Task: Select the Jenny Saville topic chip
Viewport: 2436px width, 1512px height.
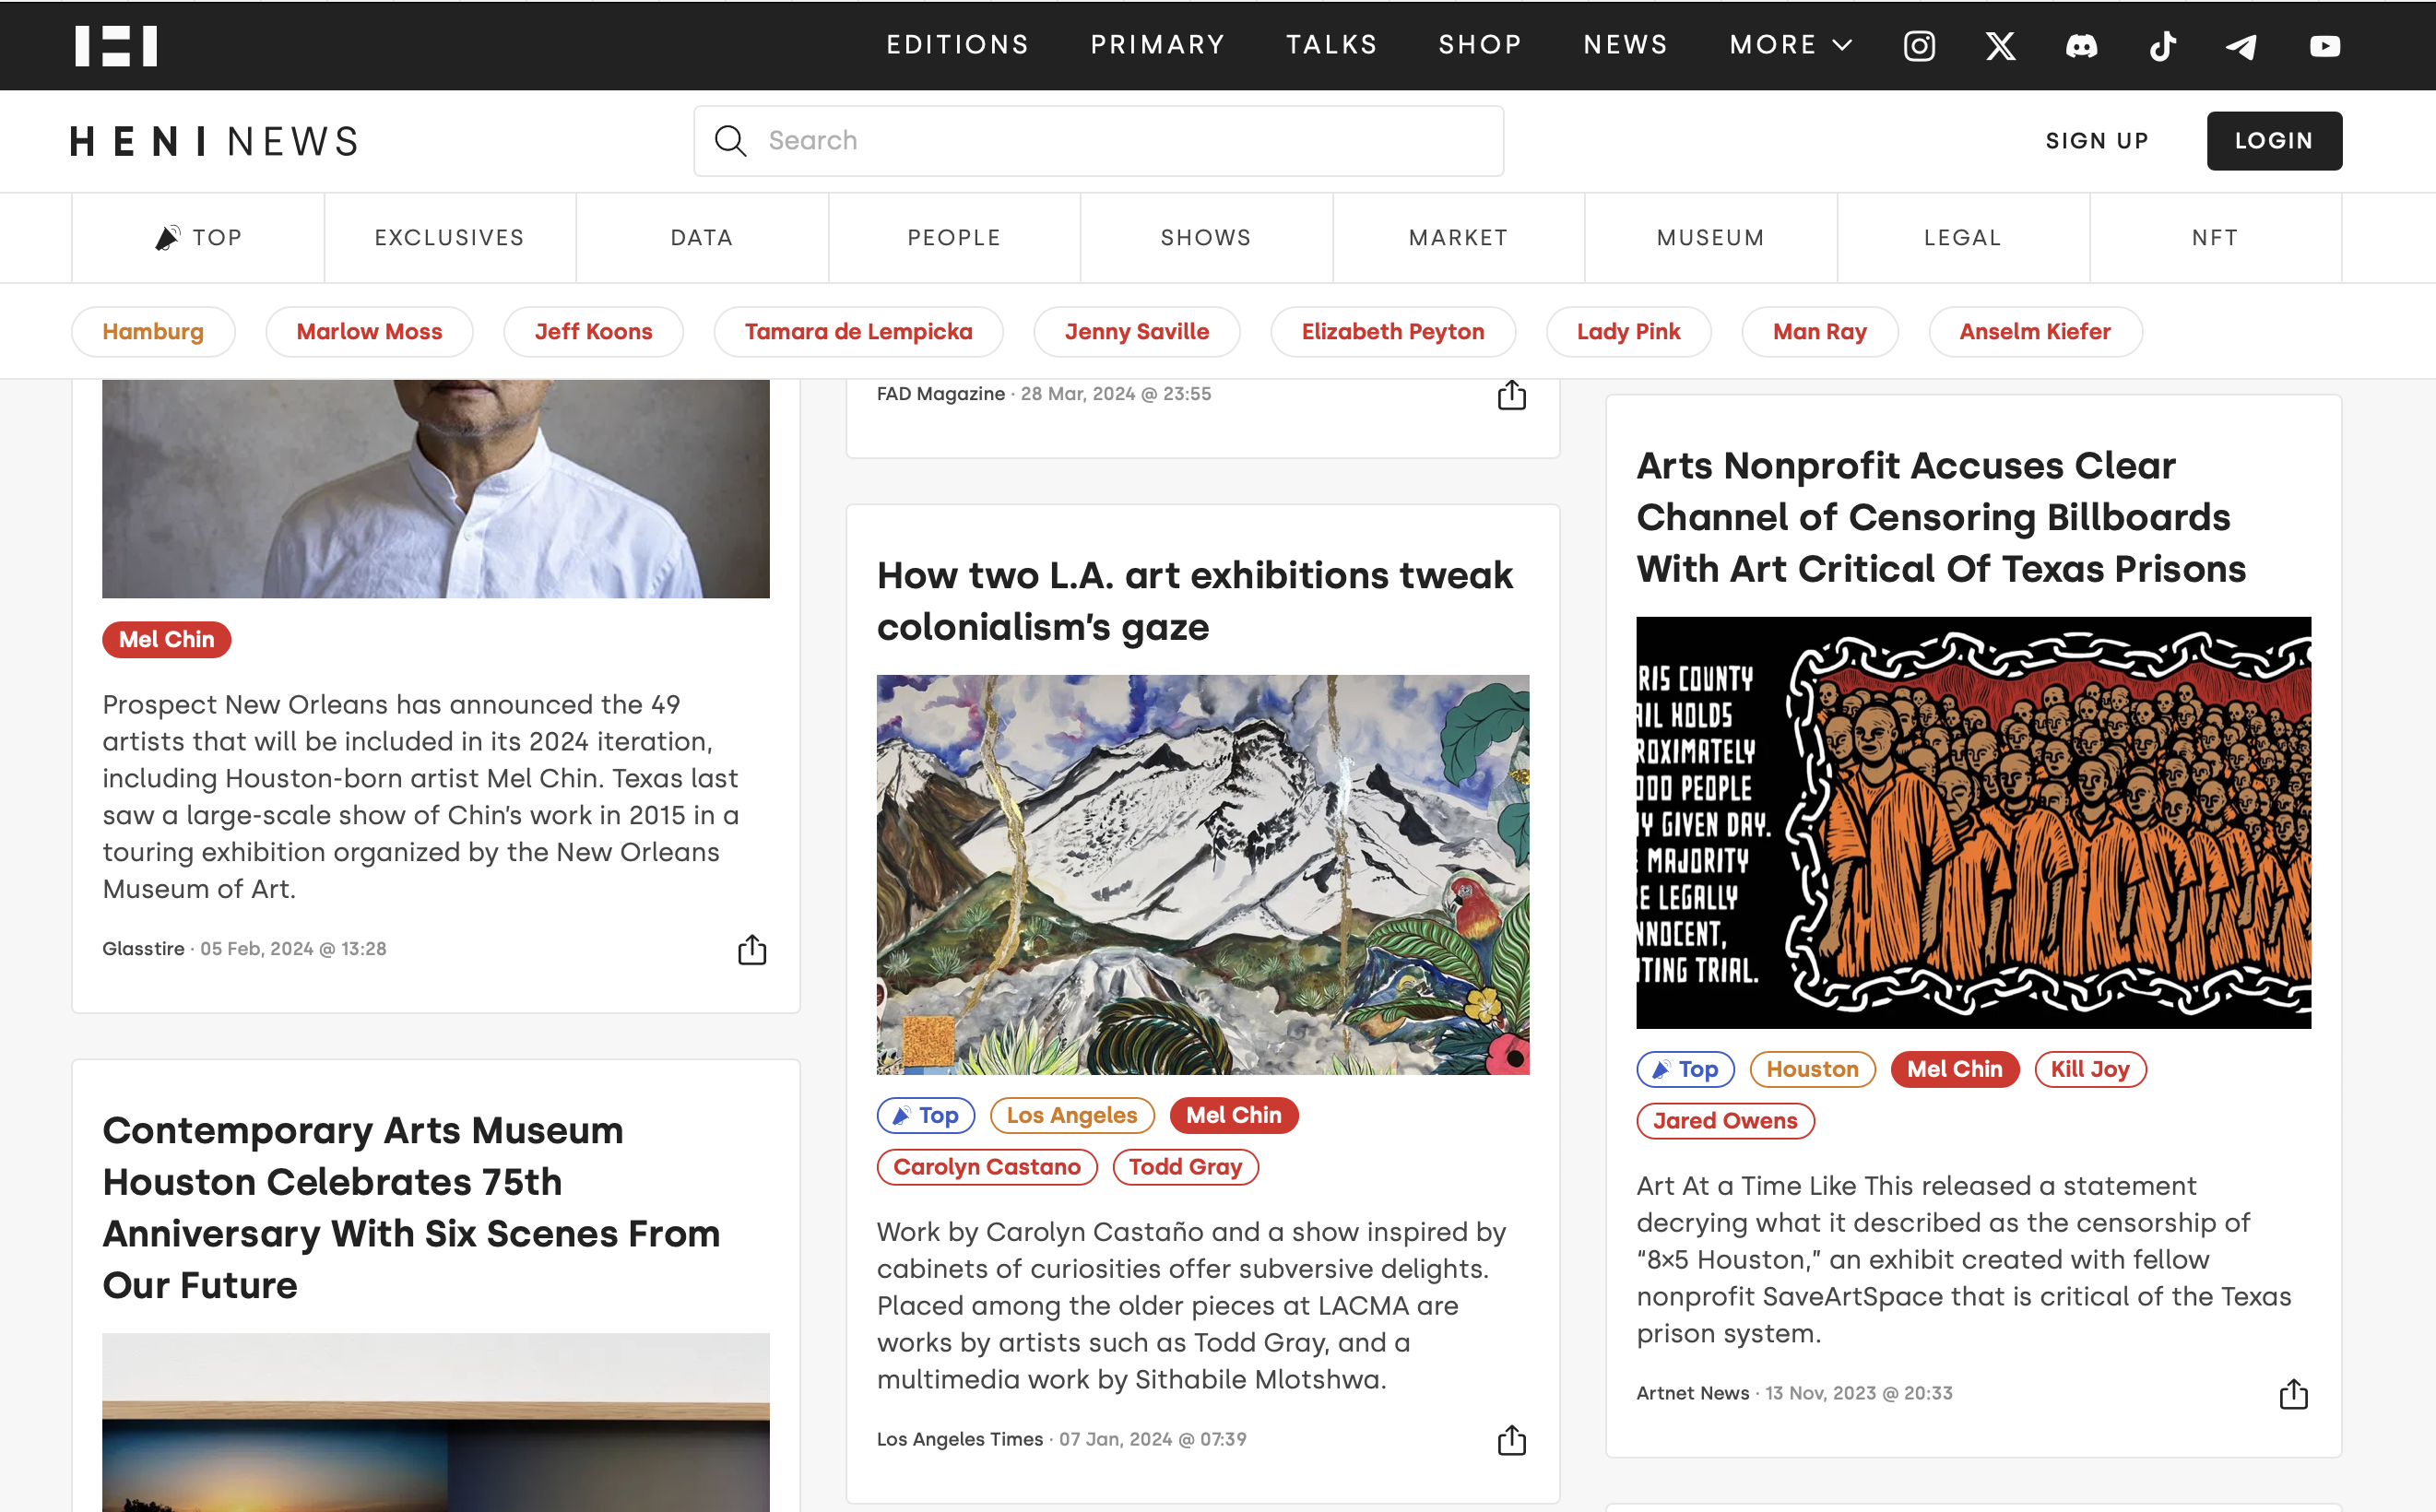Action: (x=1136, y=332)
